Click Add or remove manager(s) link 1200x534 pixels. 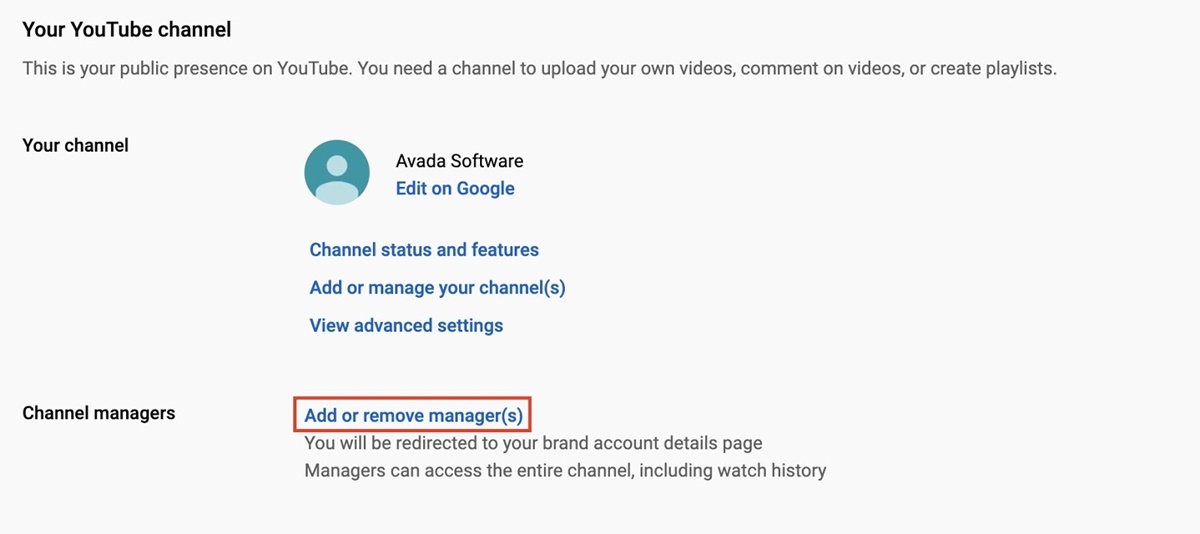click(413, 414)
